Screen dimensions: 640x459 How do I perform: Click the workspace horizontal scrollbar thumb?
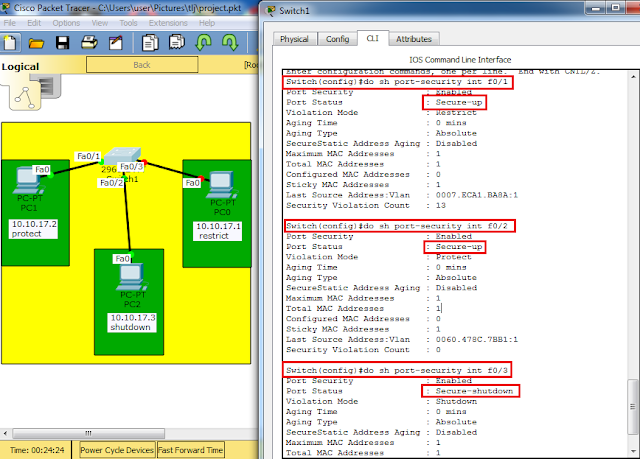[x=89, y=433]
